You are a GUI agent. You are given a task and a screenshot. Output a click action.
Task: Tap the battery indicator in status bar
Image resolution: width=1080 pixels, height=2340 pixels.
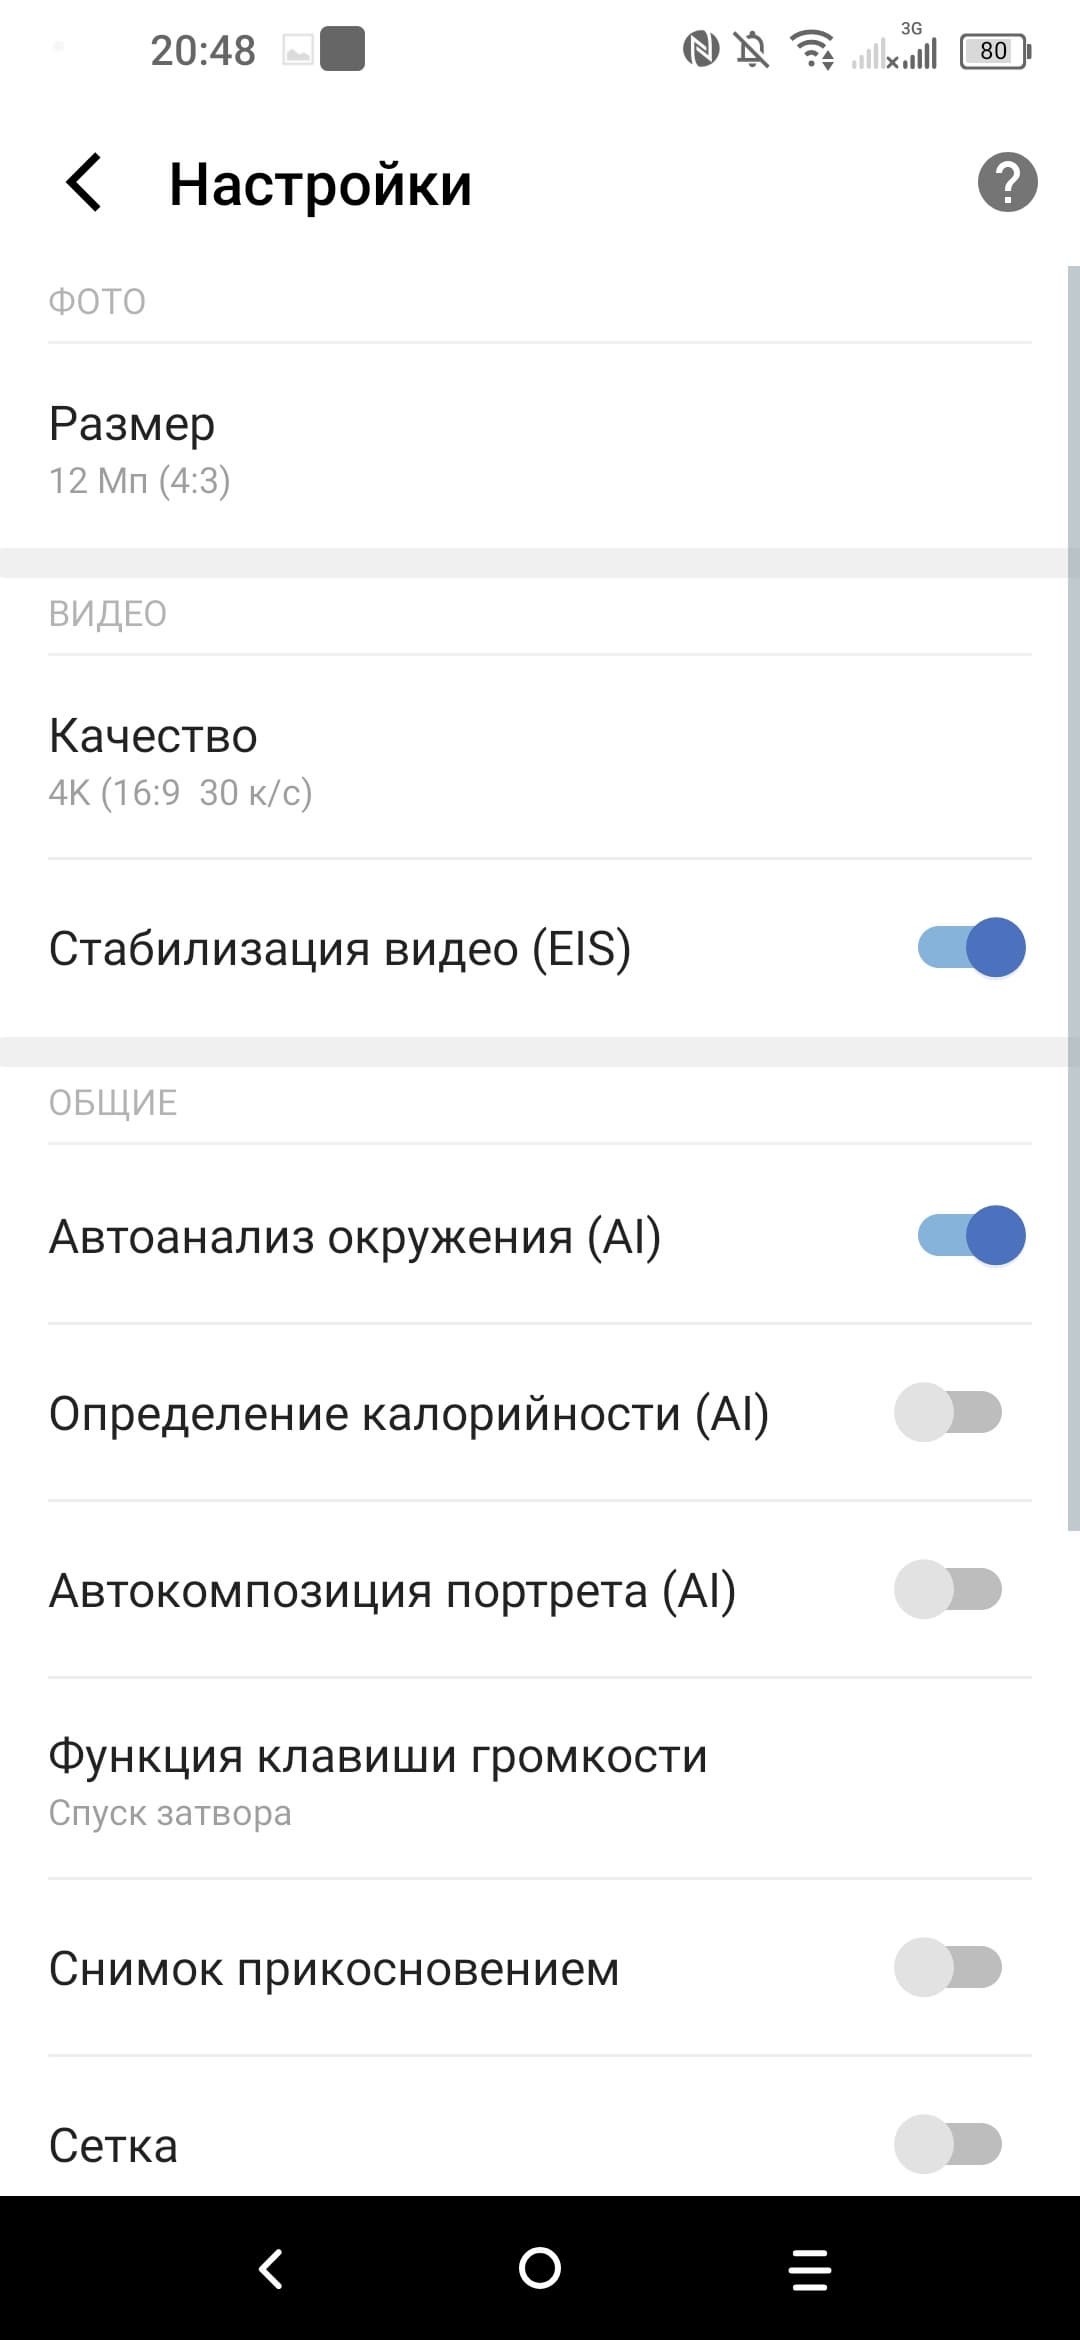click(x=994, y=51)
